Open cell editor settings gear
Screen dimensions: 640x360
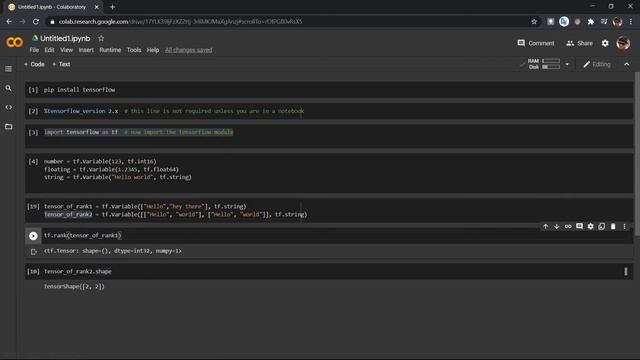[591, 226]
